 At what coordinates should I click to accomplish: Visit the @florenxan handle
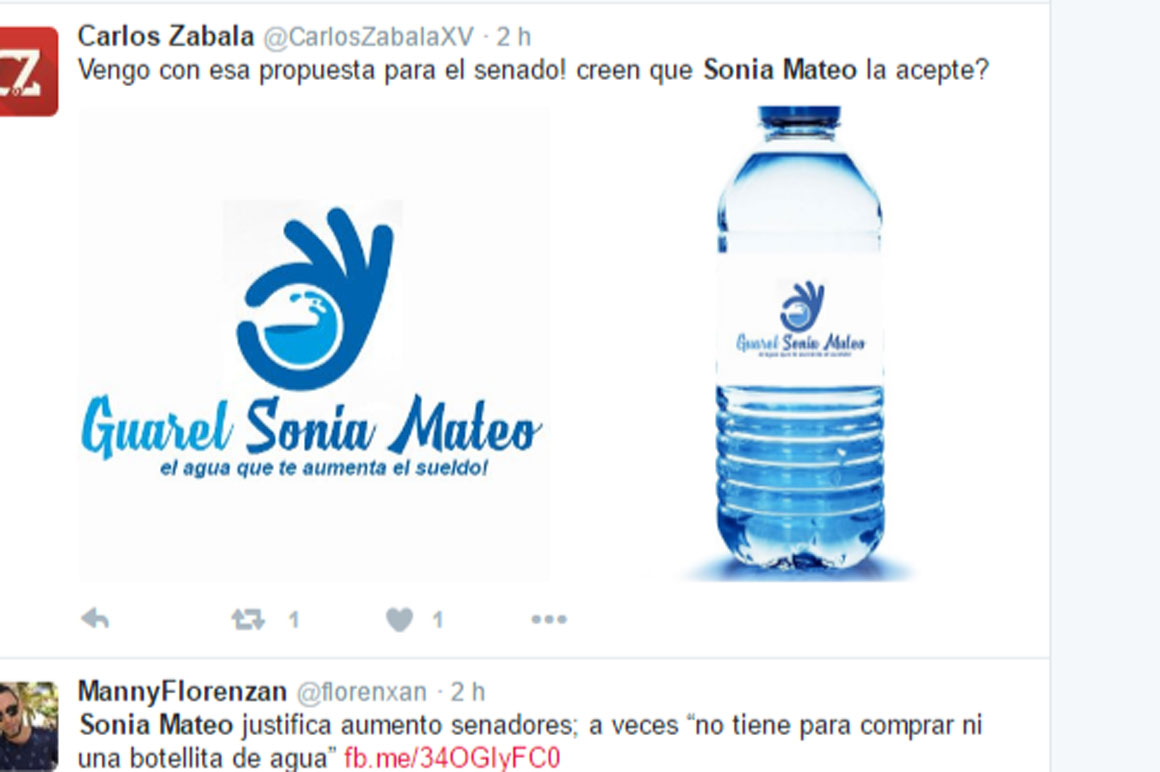[x=362, y=692]
